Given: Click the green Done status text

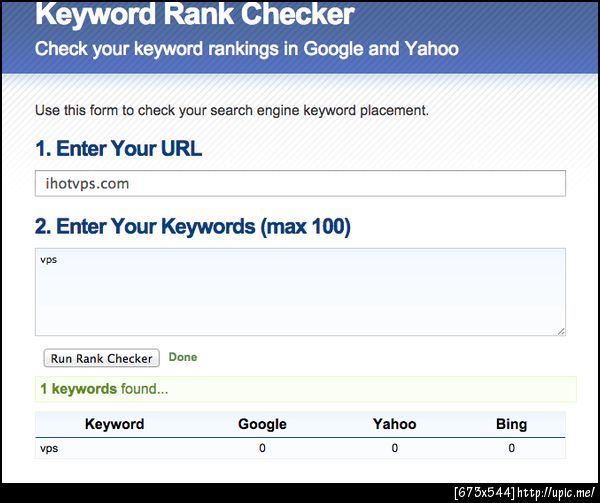Looking at the screenshot, I should (183, 357).
